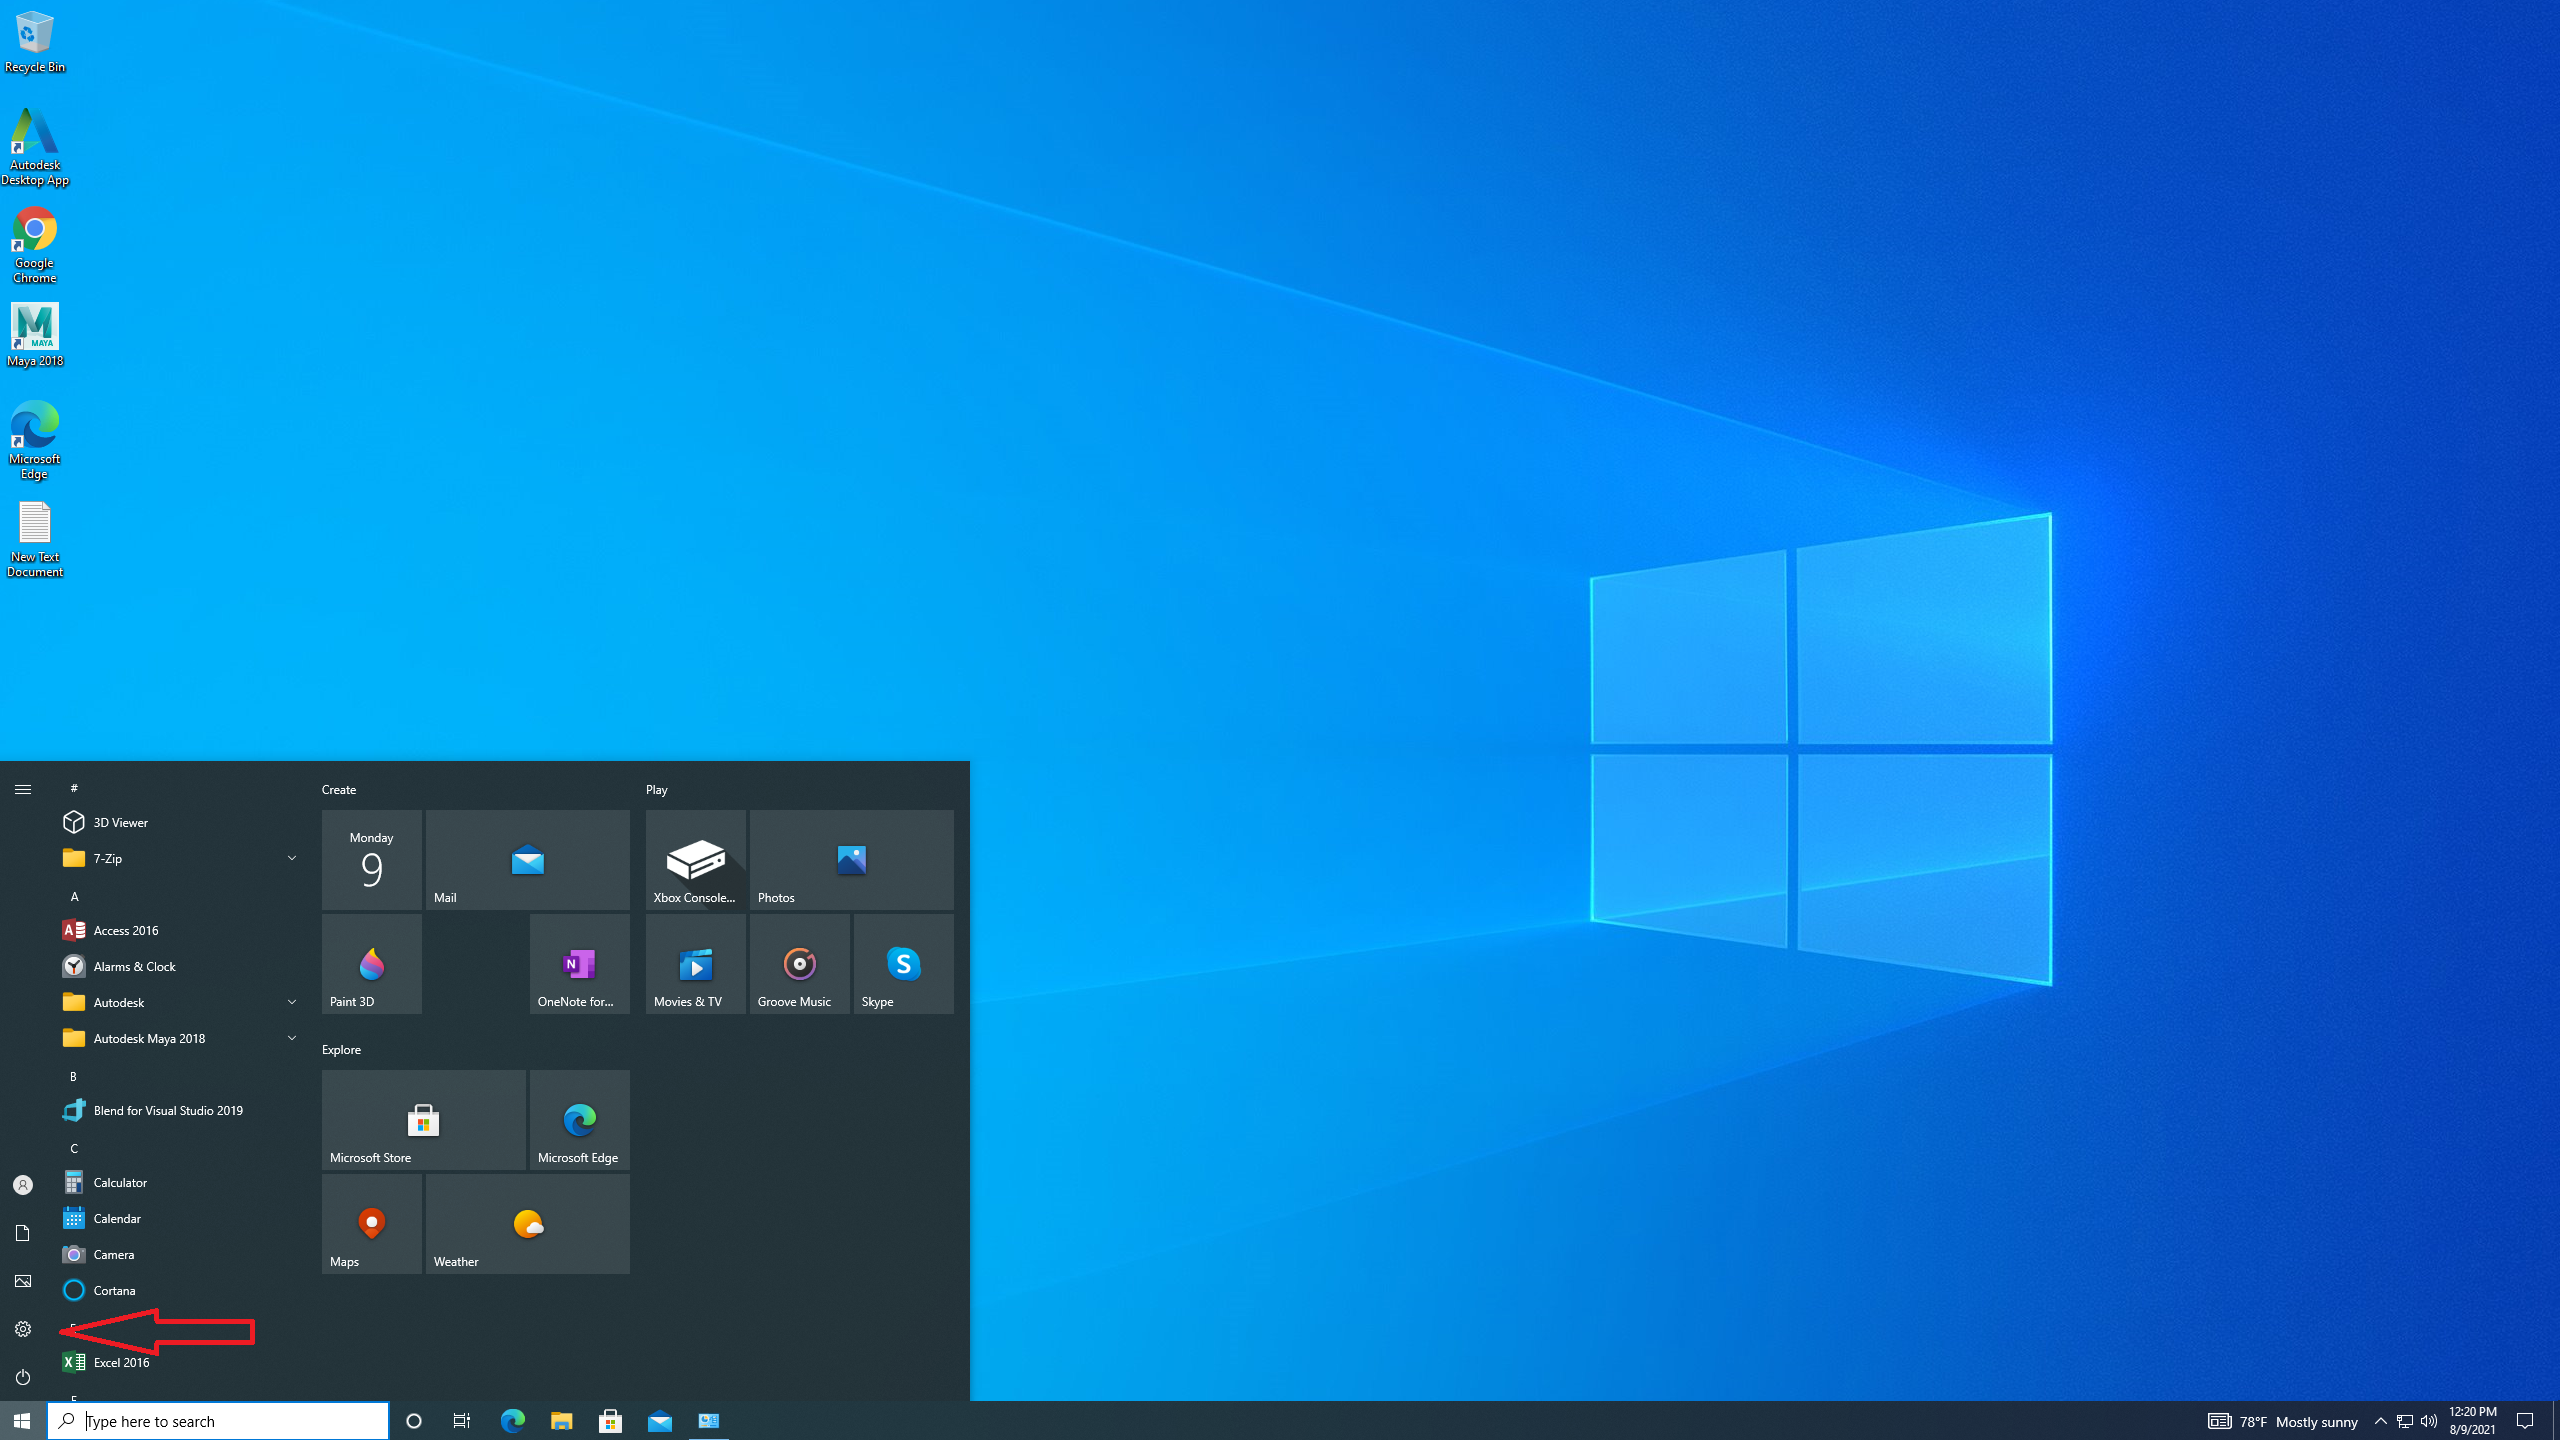Screen dimensions: 2560x1440
Task: Open the Xbox Console Companion tile
Action: (695, 859)
